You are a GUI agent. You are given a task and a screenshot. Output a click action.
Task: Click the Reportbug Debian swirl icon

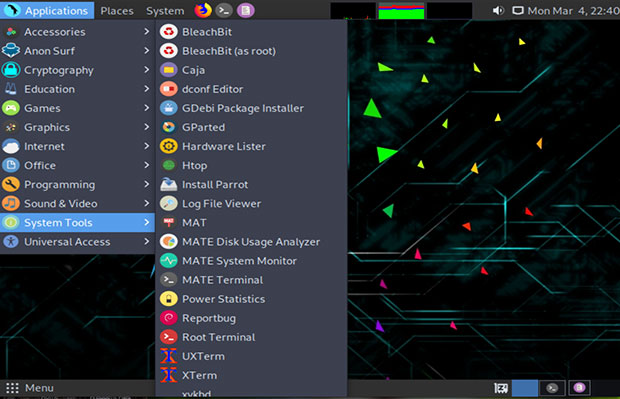pos(168,318)
